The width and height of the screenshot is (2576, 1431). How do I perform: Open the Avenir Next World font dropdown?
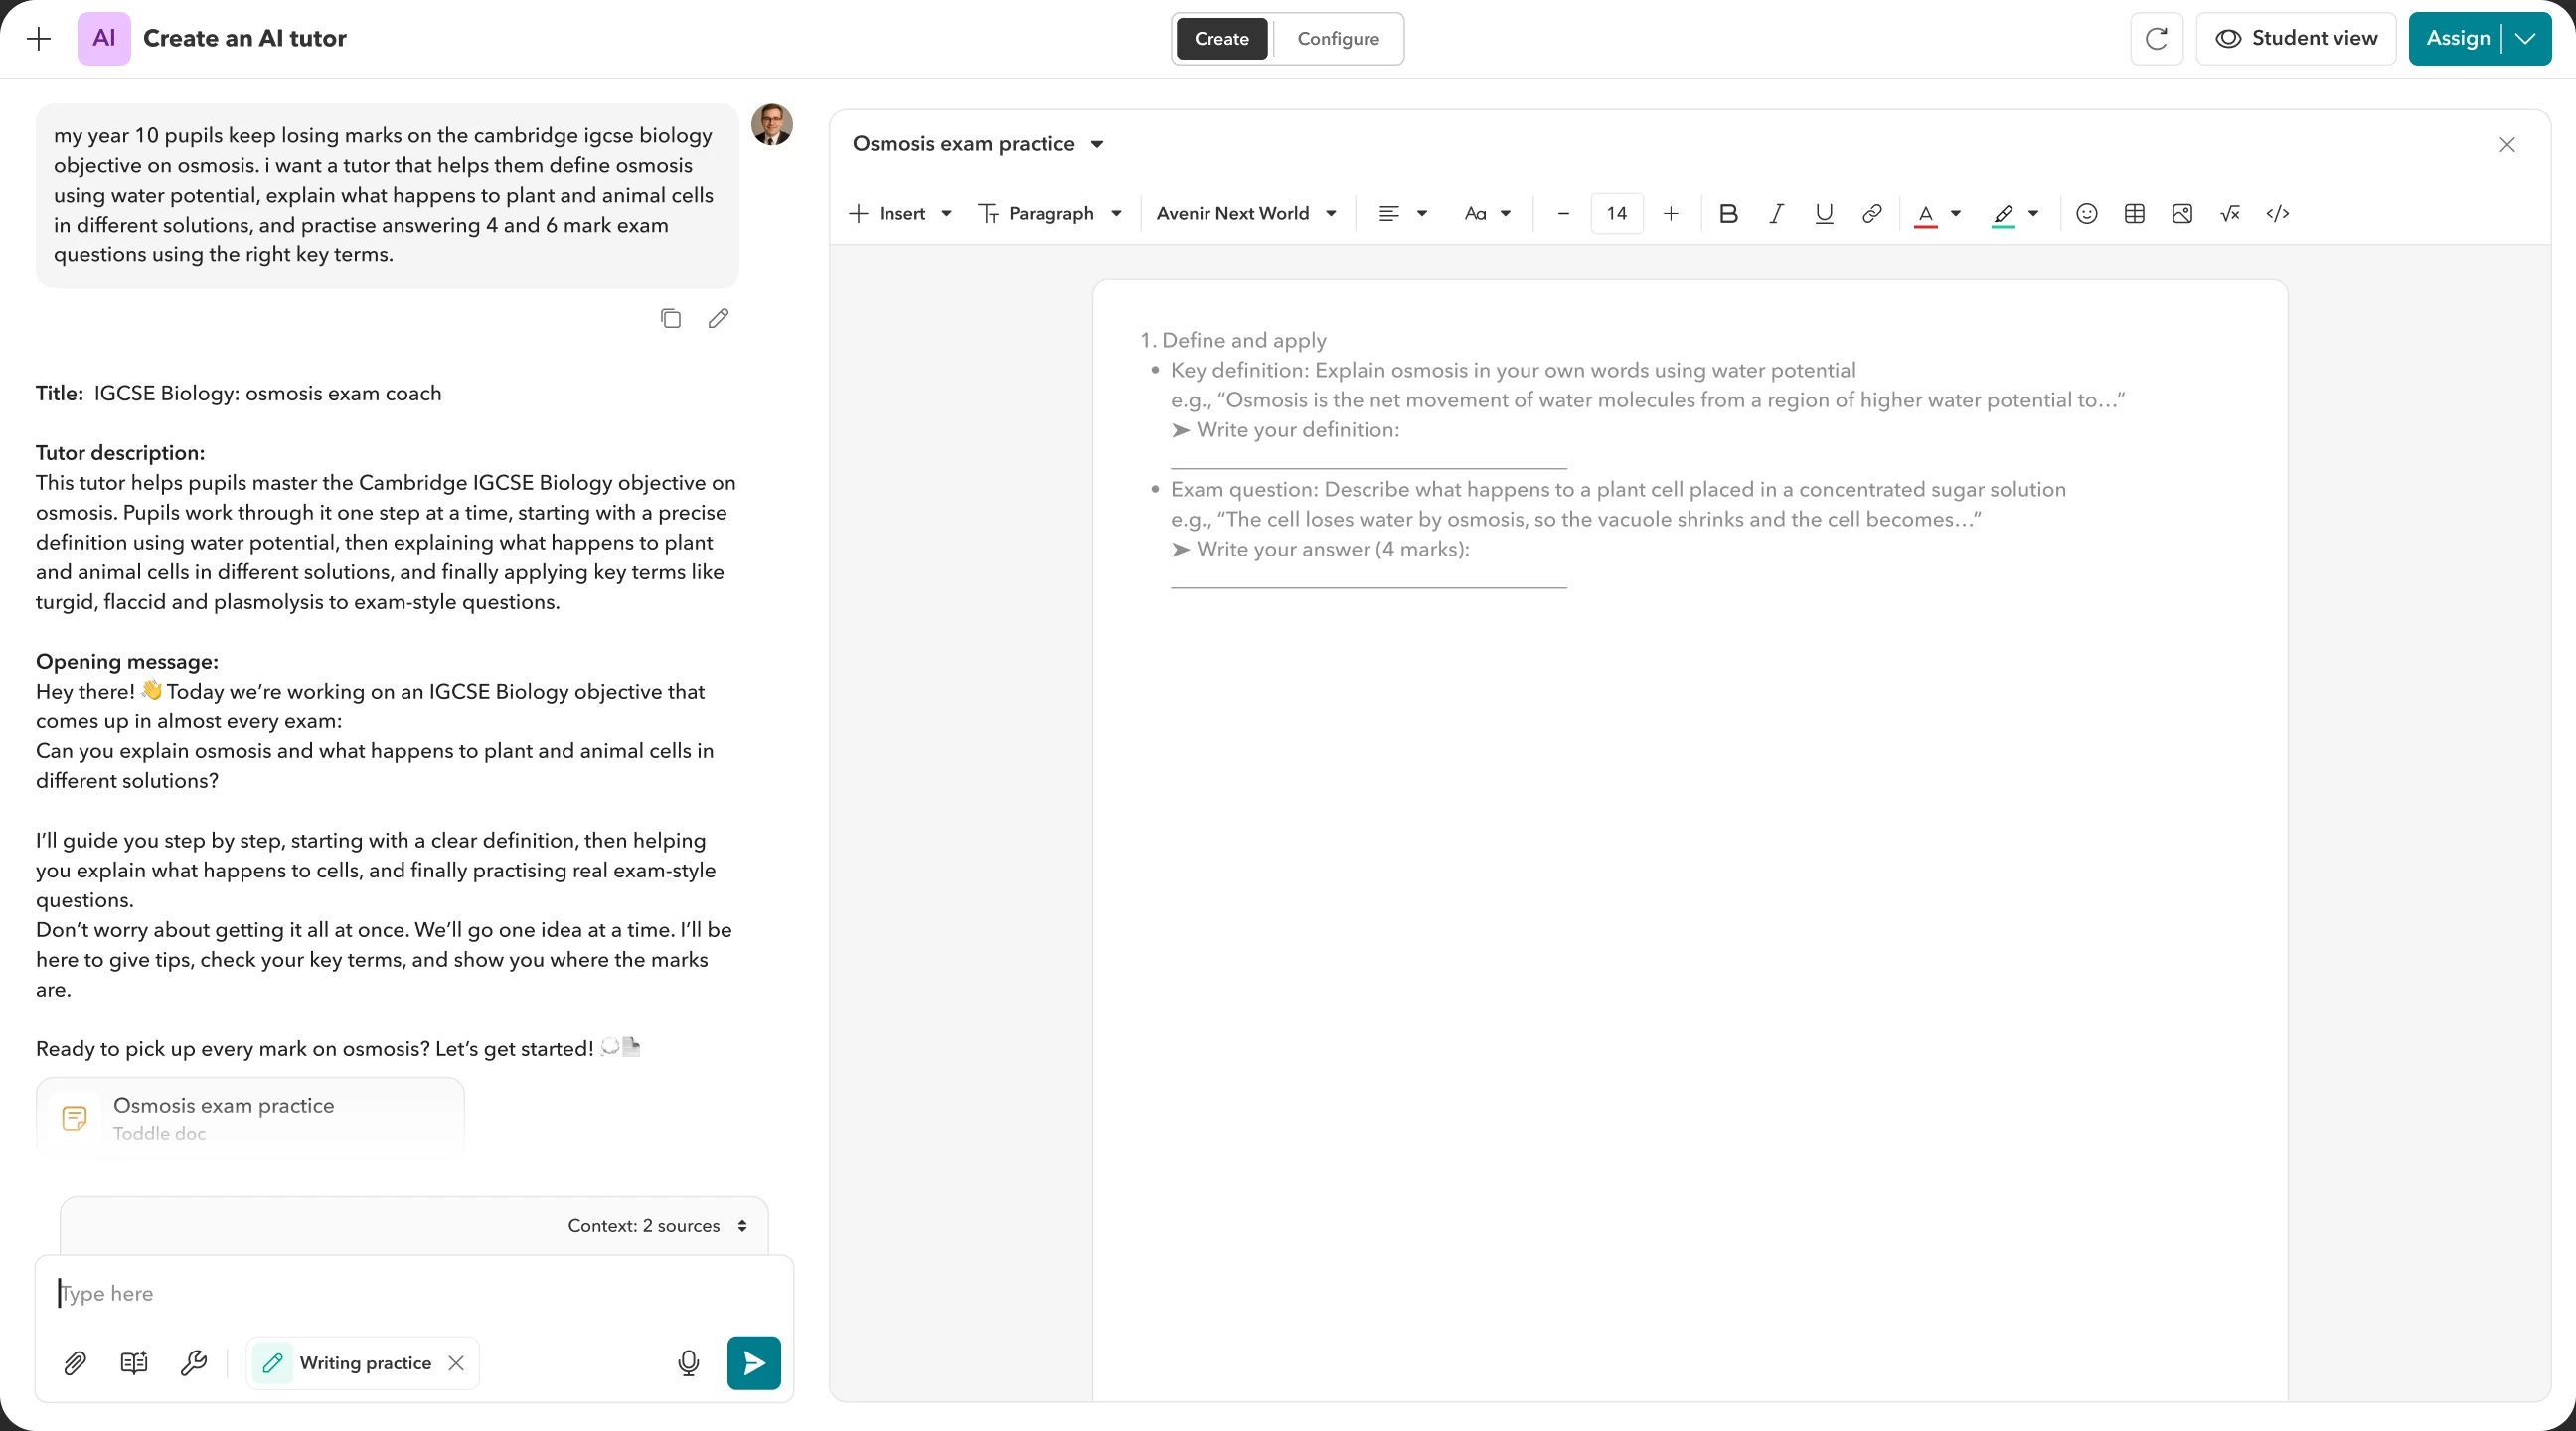[x=1246, y=213]
